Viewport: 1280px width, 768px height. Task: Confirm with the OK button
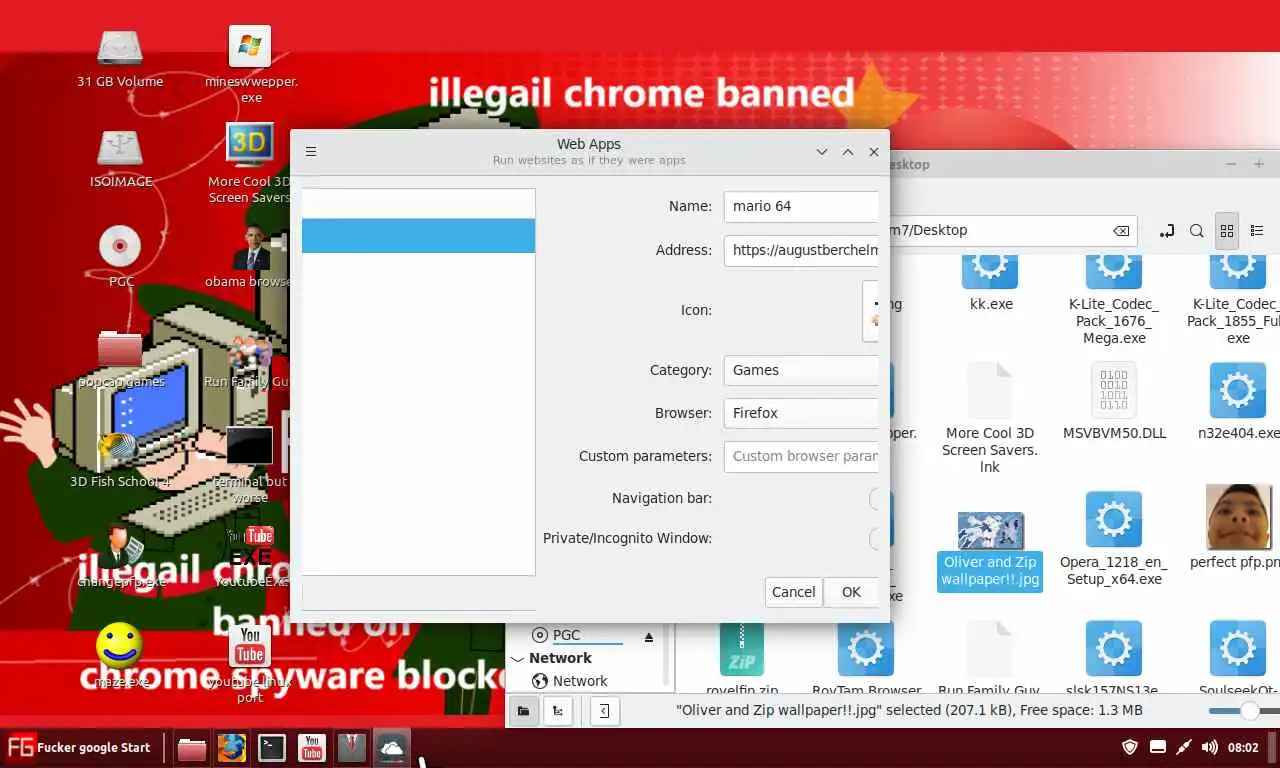click(x=851, y=592)
